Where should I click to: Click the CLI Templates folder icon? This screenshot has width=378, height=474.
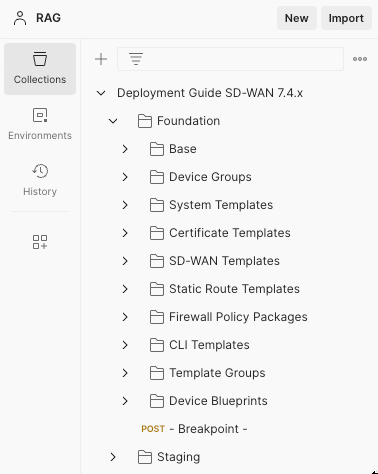157,345
